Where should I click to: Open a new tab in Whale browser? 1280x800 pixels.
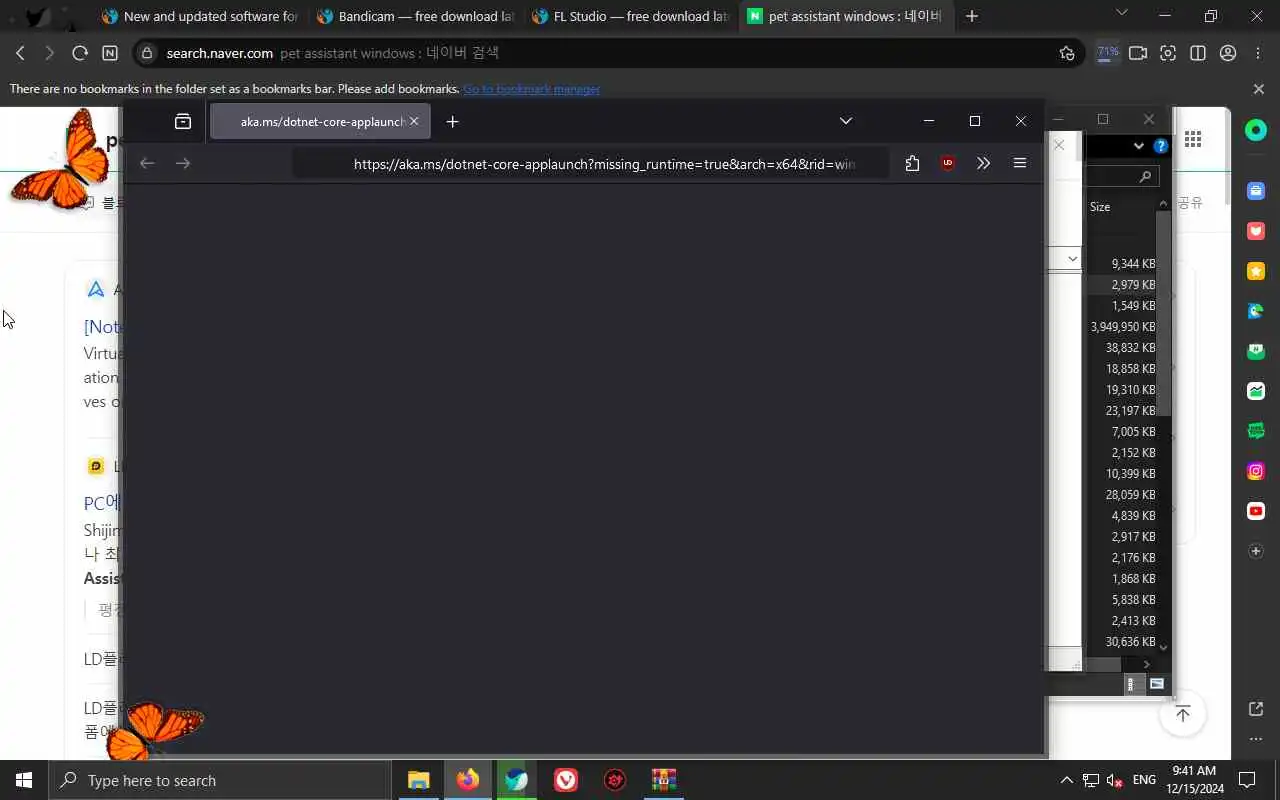[x=972, y=16]
